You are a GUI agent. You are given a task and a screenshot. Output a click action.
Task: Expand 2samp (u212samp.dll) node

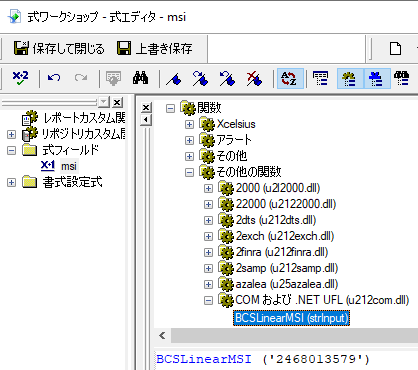(208, 268)
